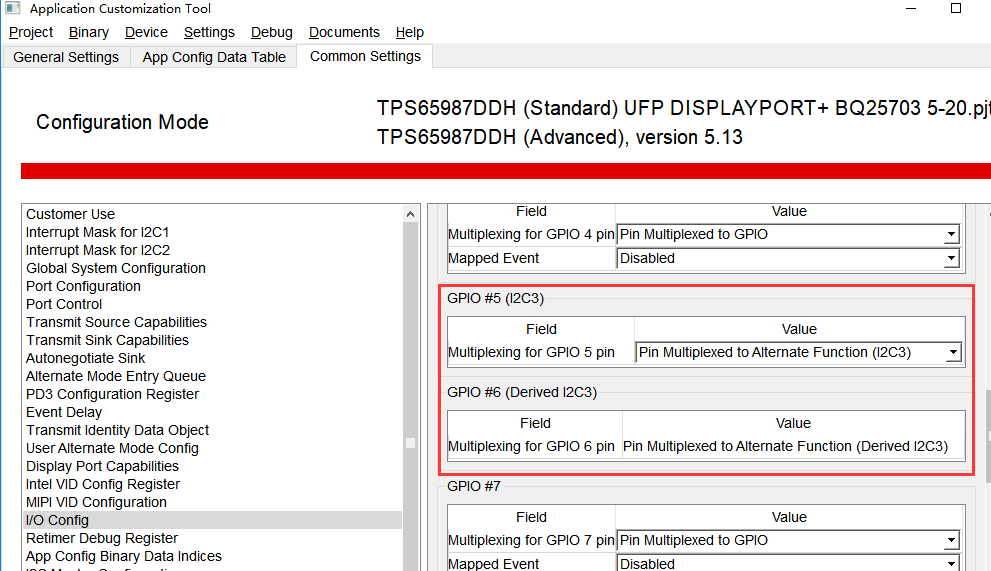
Task: Click the GPIO #5 (I2C3) group label
Action: pyautogui.click(x=496, y=298)
